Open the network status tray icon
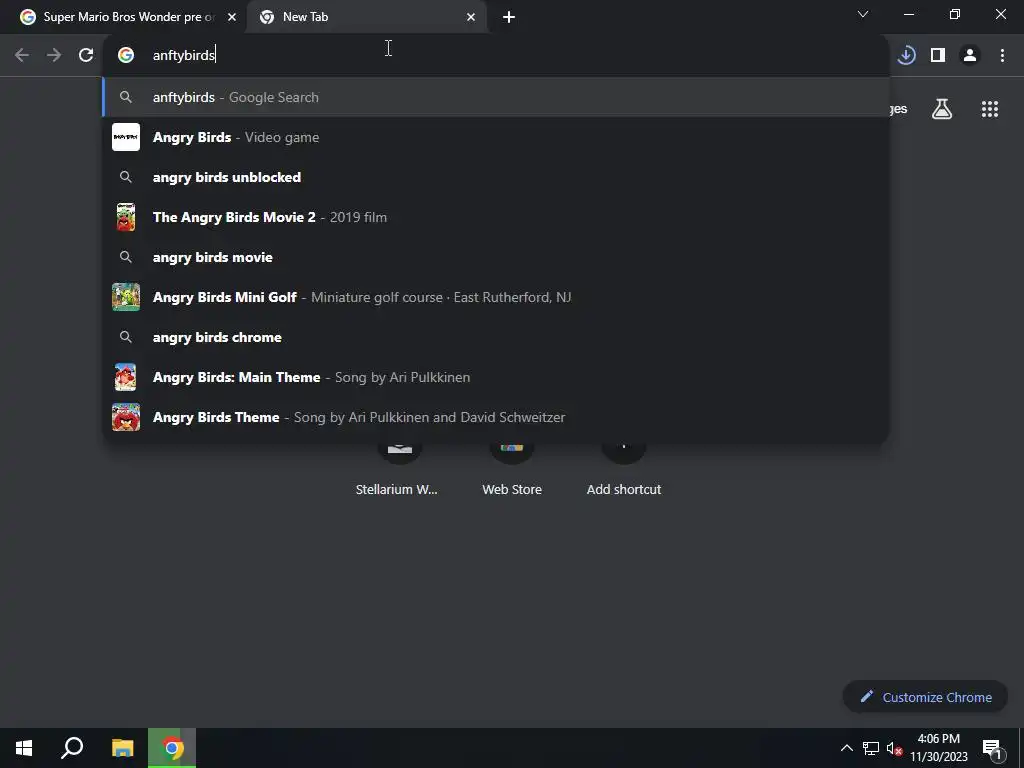The width and height of the screenshot is (1024, 768). coord(871,748)
